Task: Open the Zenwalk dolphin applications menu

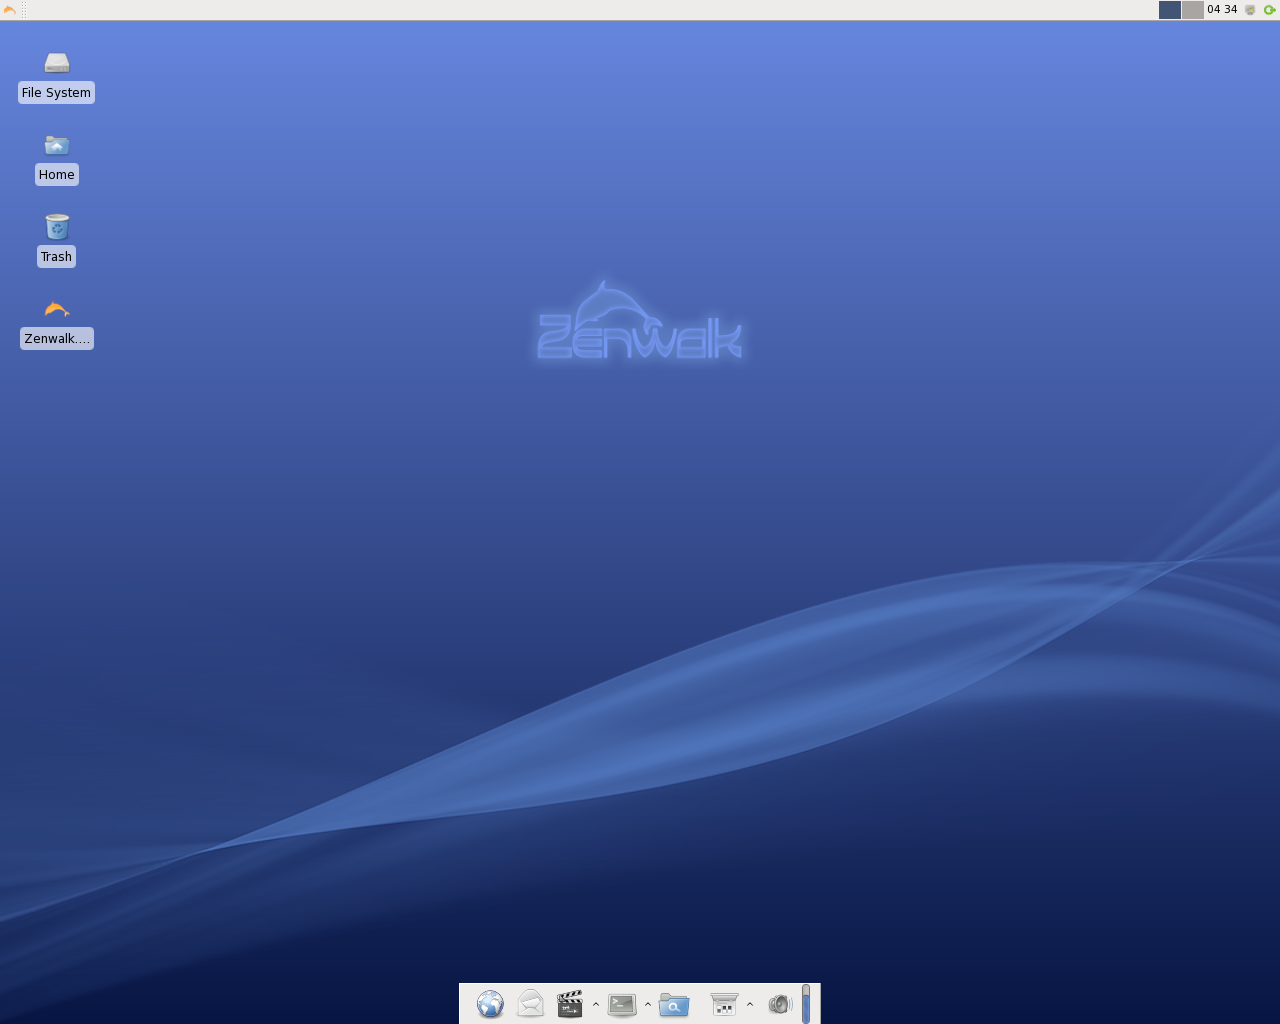Action: click(x=10, y=10)
